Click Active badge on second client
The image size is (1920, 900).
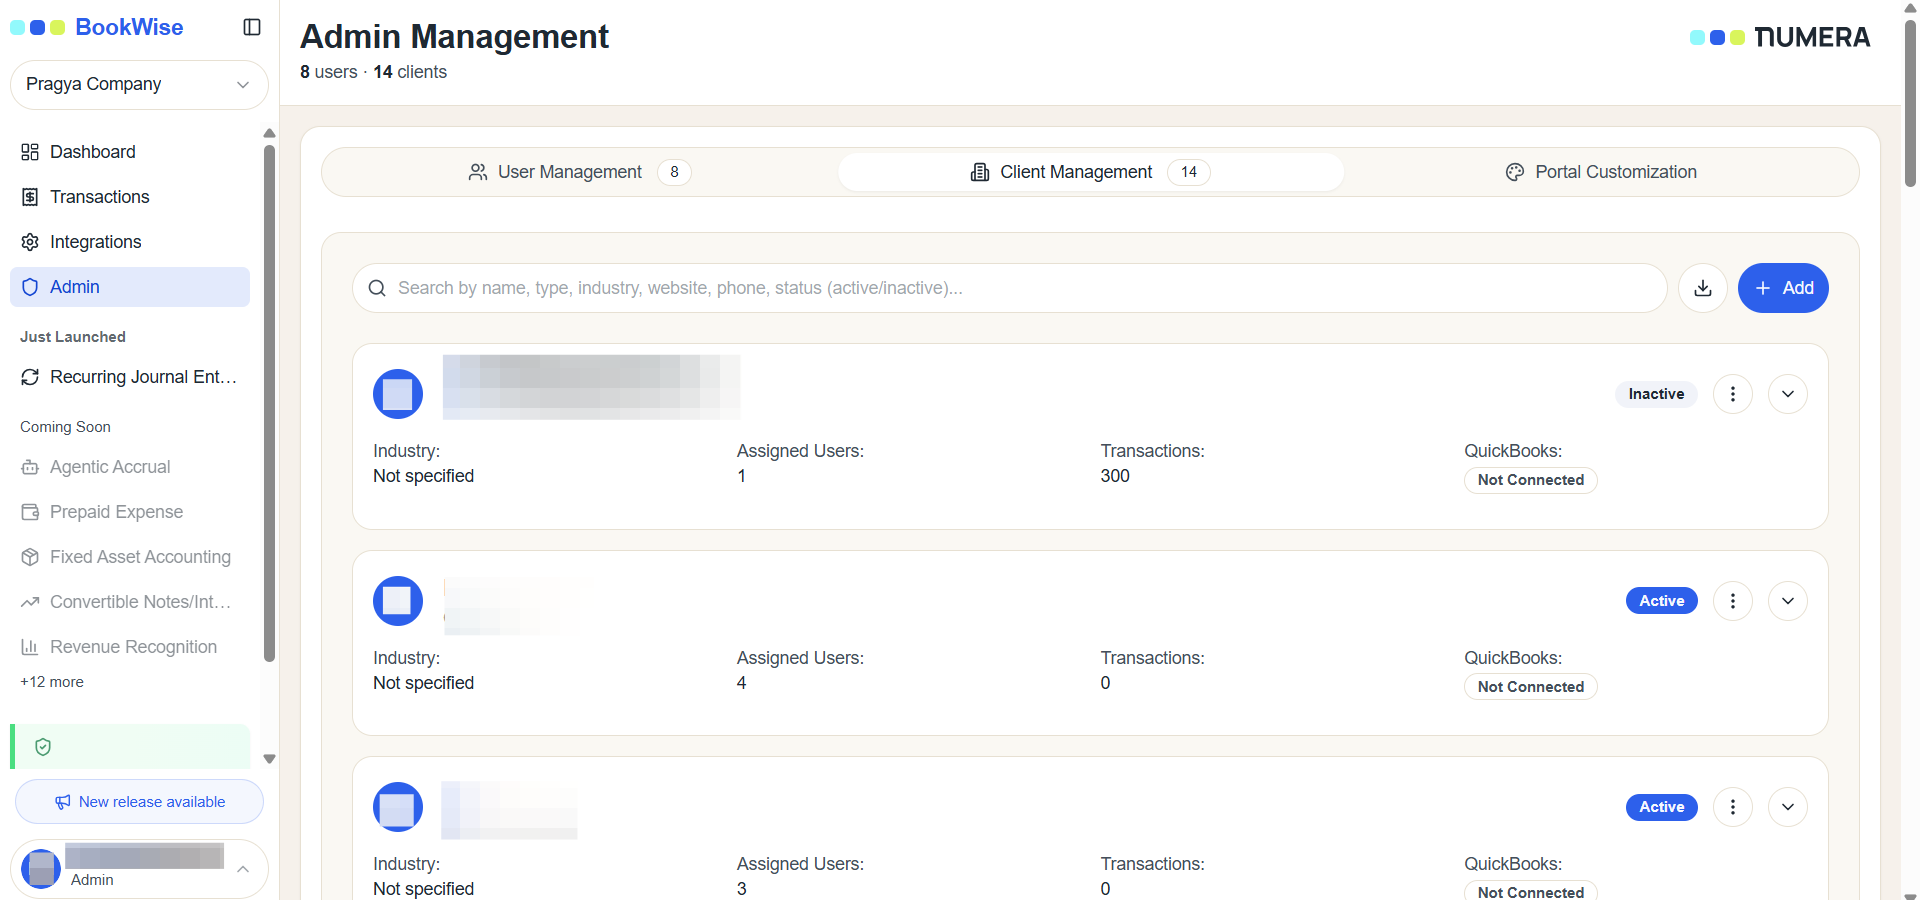coord(1662,601)
